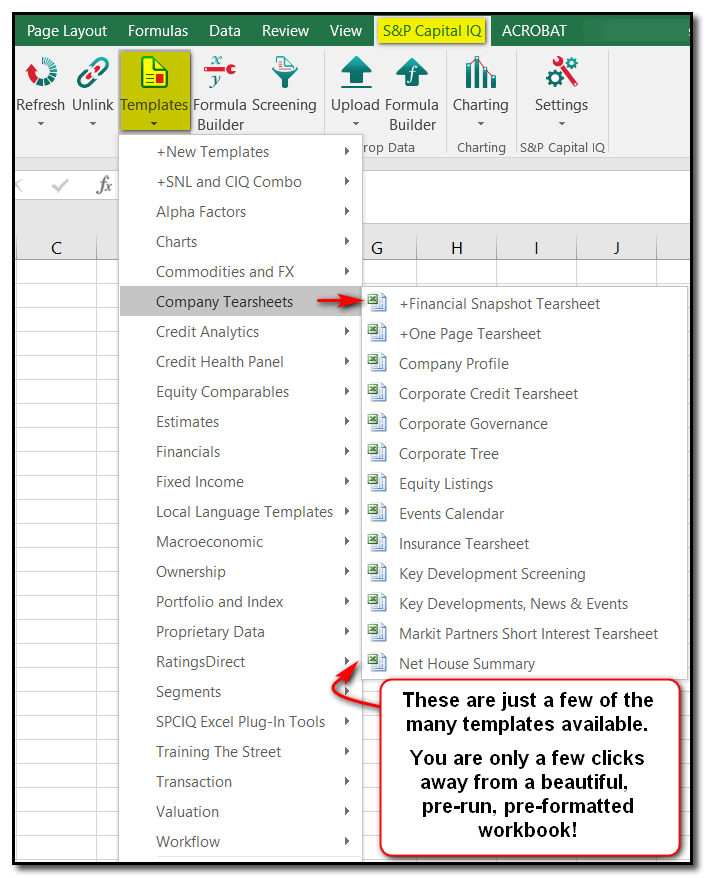This screenshot has width=706, height=878.
Task: Click the Equity Listings file icon
Action: pos(377,482)
